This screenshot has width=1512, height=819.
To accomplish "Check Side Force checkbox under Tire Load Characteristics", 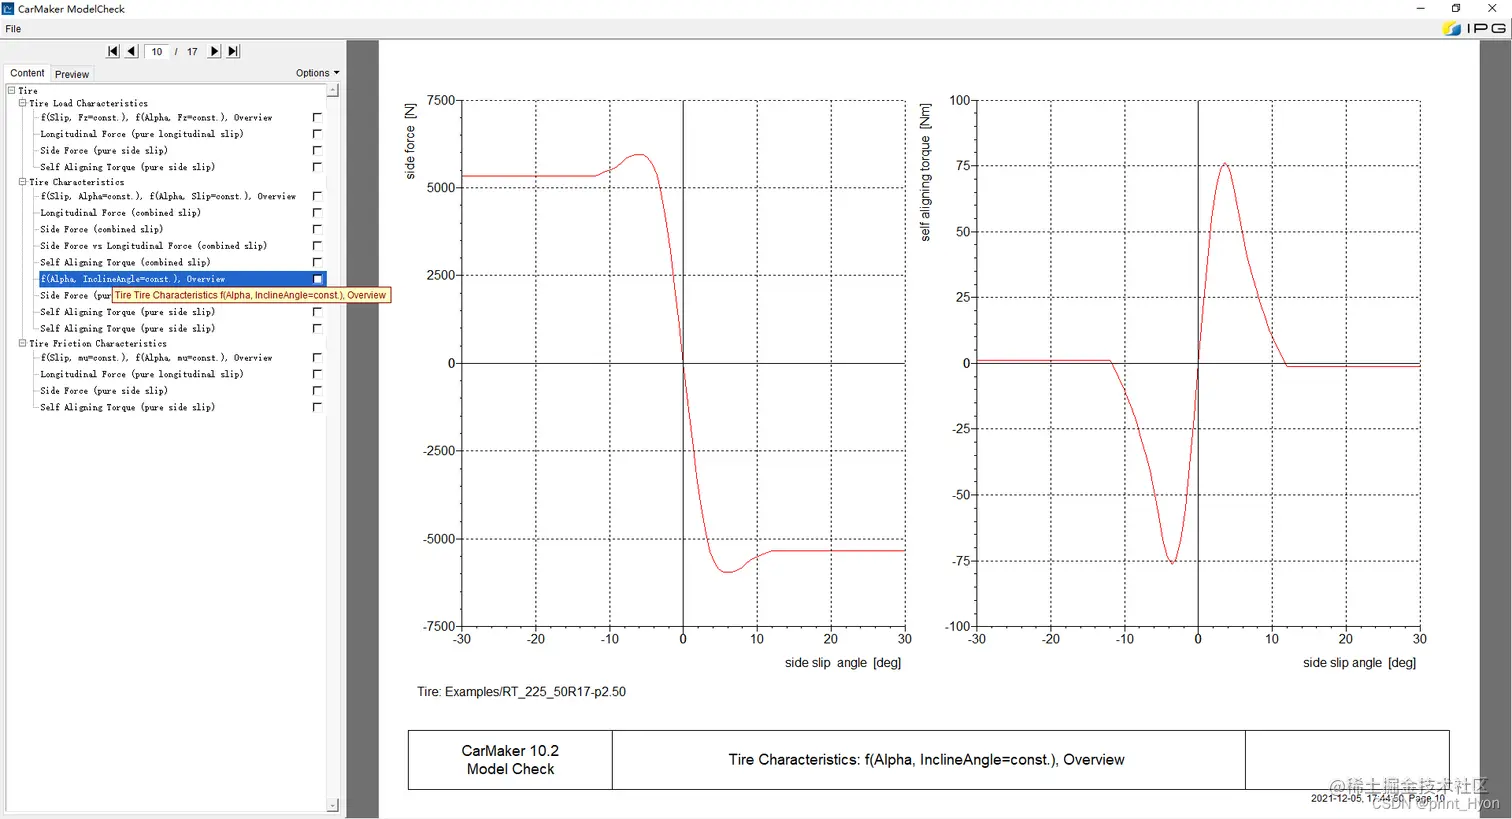I will [317, 150].
